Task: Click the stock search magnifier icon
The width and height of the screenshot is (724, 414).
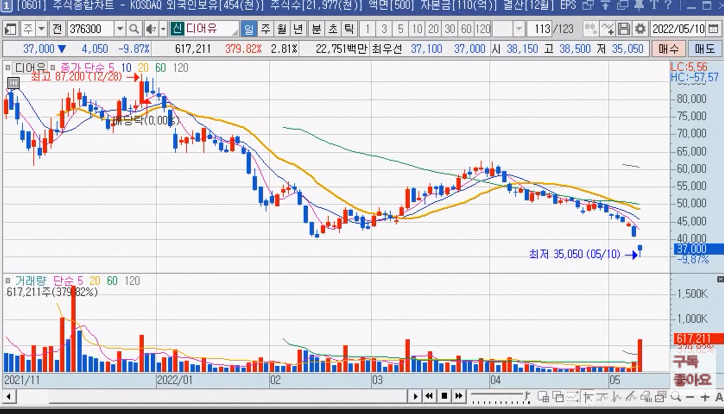Action: [x=134, y=29]
